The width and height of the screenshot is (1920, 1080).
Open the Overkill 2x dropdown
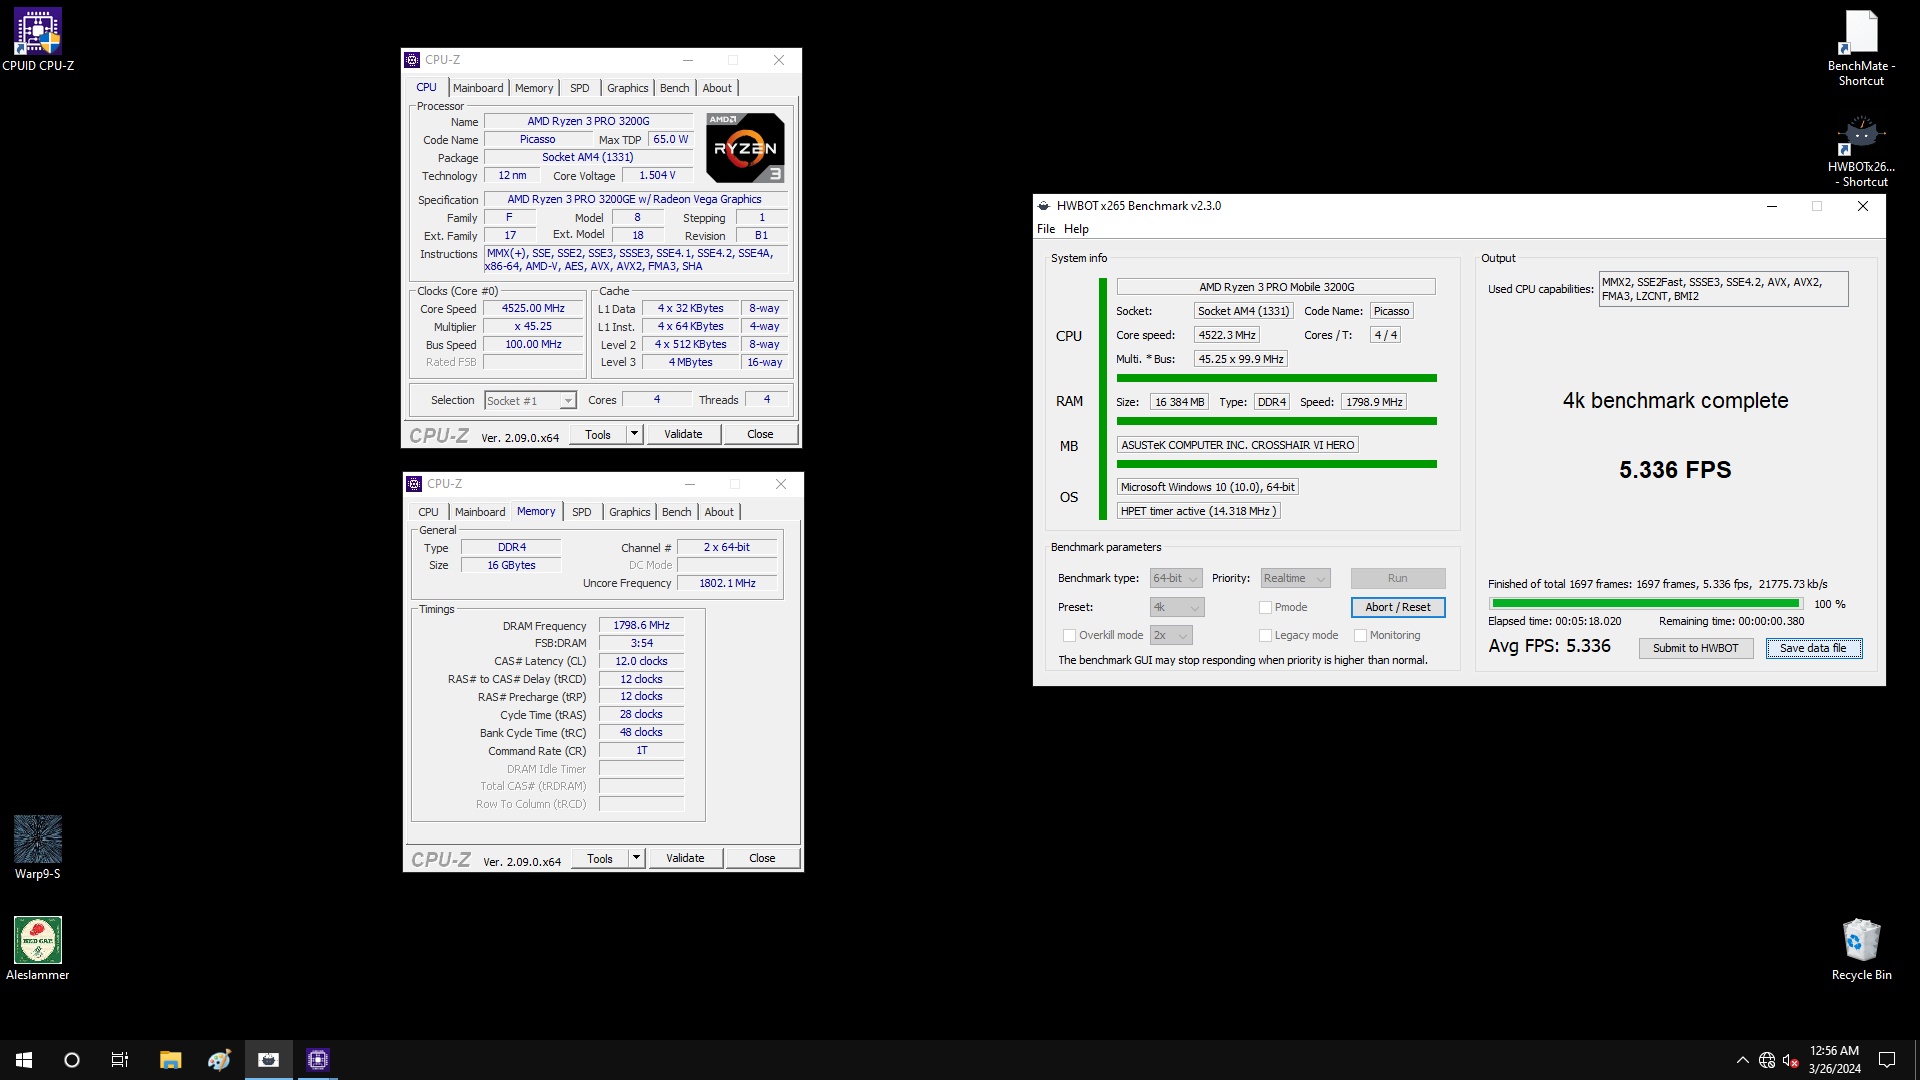[x=1171, y=635]
